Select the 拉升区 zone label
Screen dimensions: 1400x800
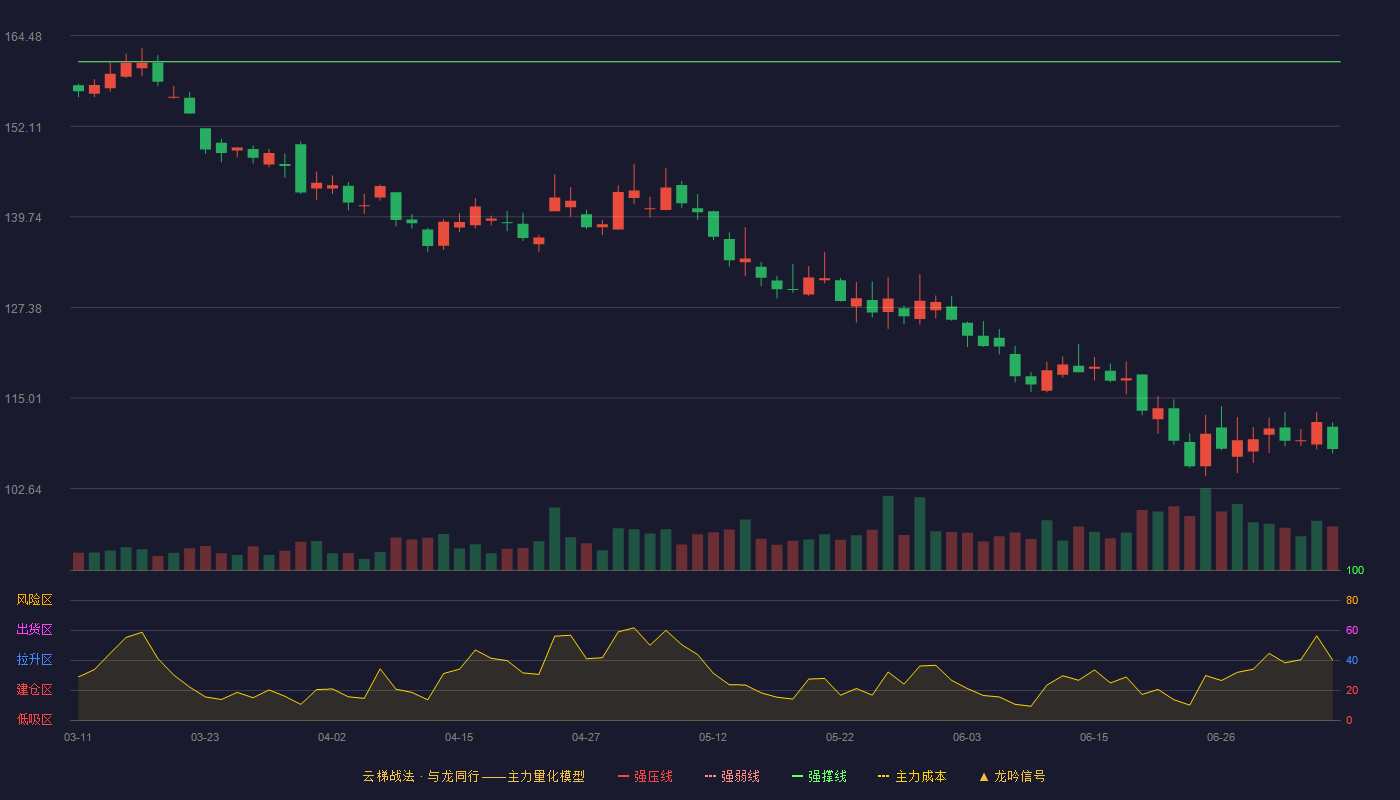[34, 660]
